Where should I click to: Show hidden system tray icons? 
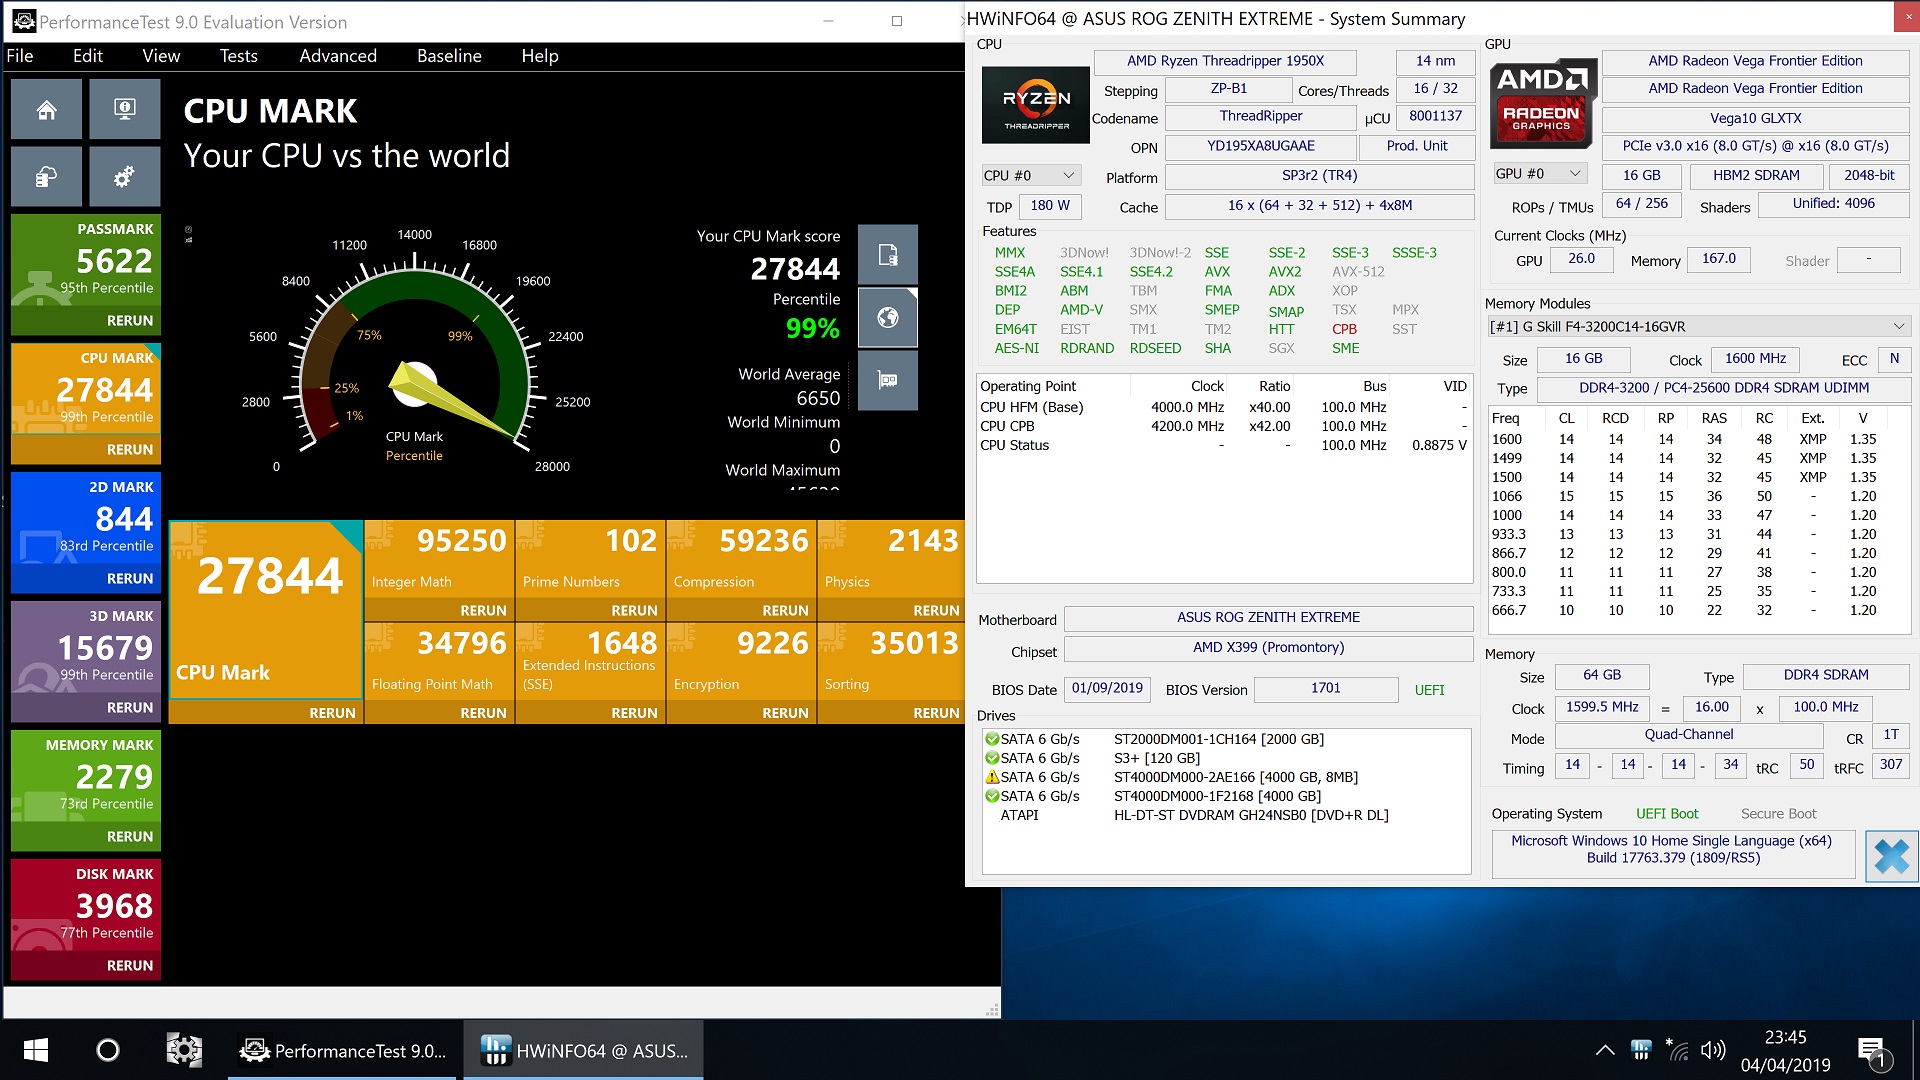(1604, 1050)
